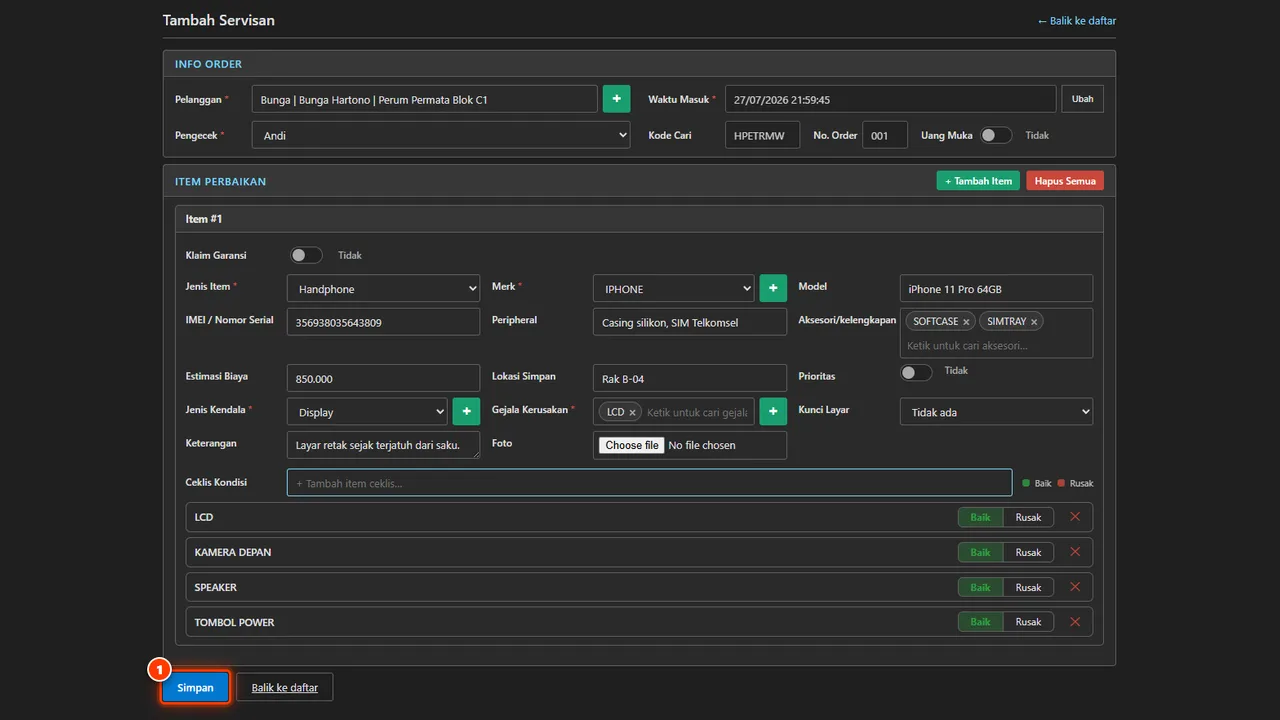Click the green plus next to Jenis Kendala
Image resolution: width=1280 pixels, height=720 pixels.
tap(466, 411)
